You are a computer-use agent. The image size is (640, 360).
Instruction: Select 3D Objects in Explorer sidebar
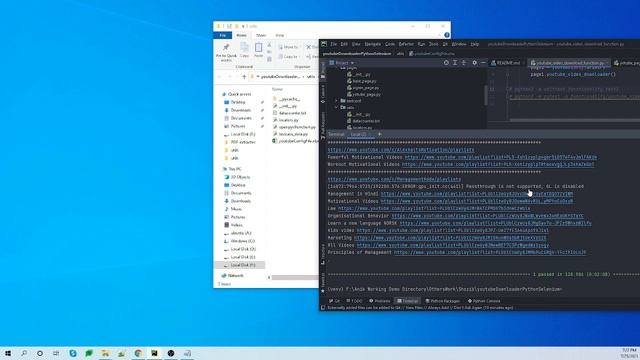(237, 177)
